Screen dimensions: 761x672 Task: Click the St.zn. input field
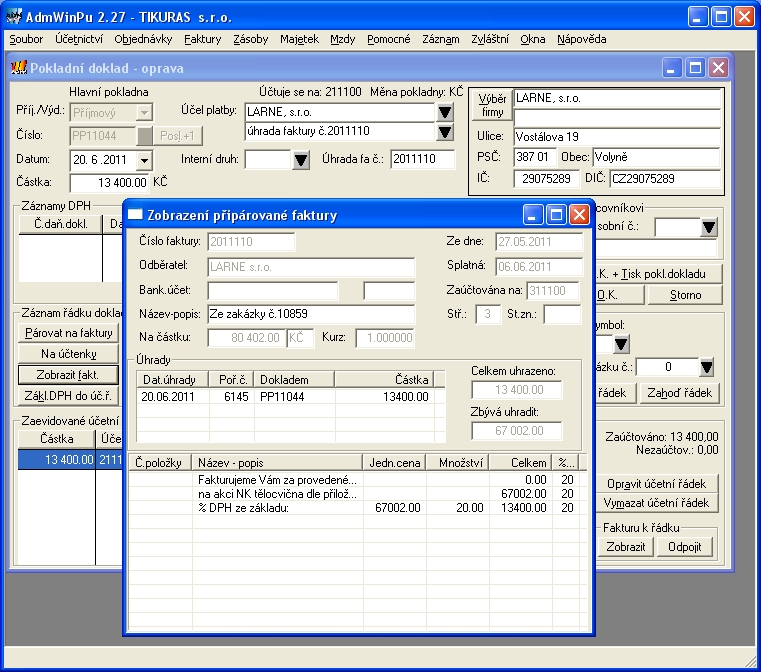click(562, 314)
